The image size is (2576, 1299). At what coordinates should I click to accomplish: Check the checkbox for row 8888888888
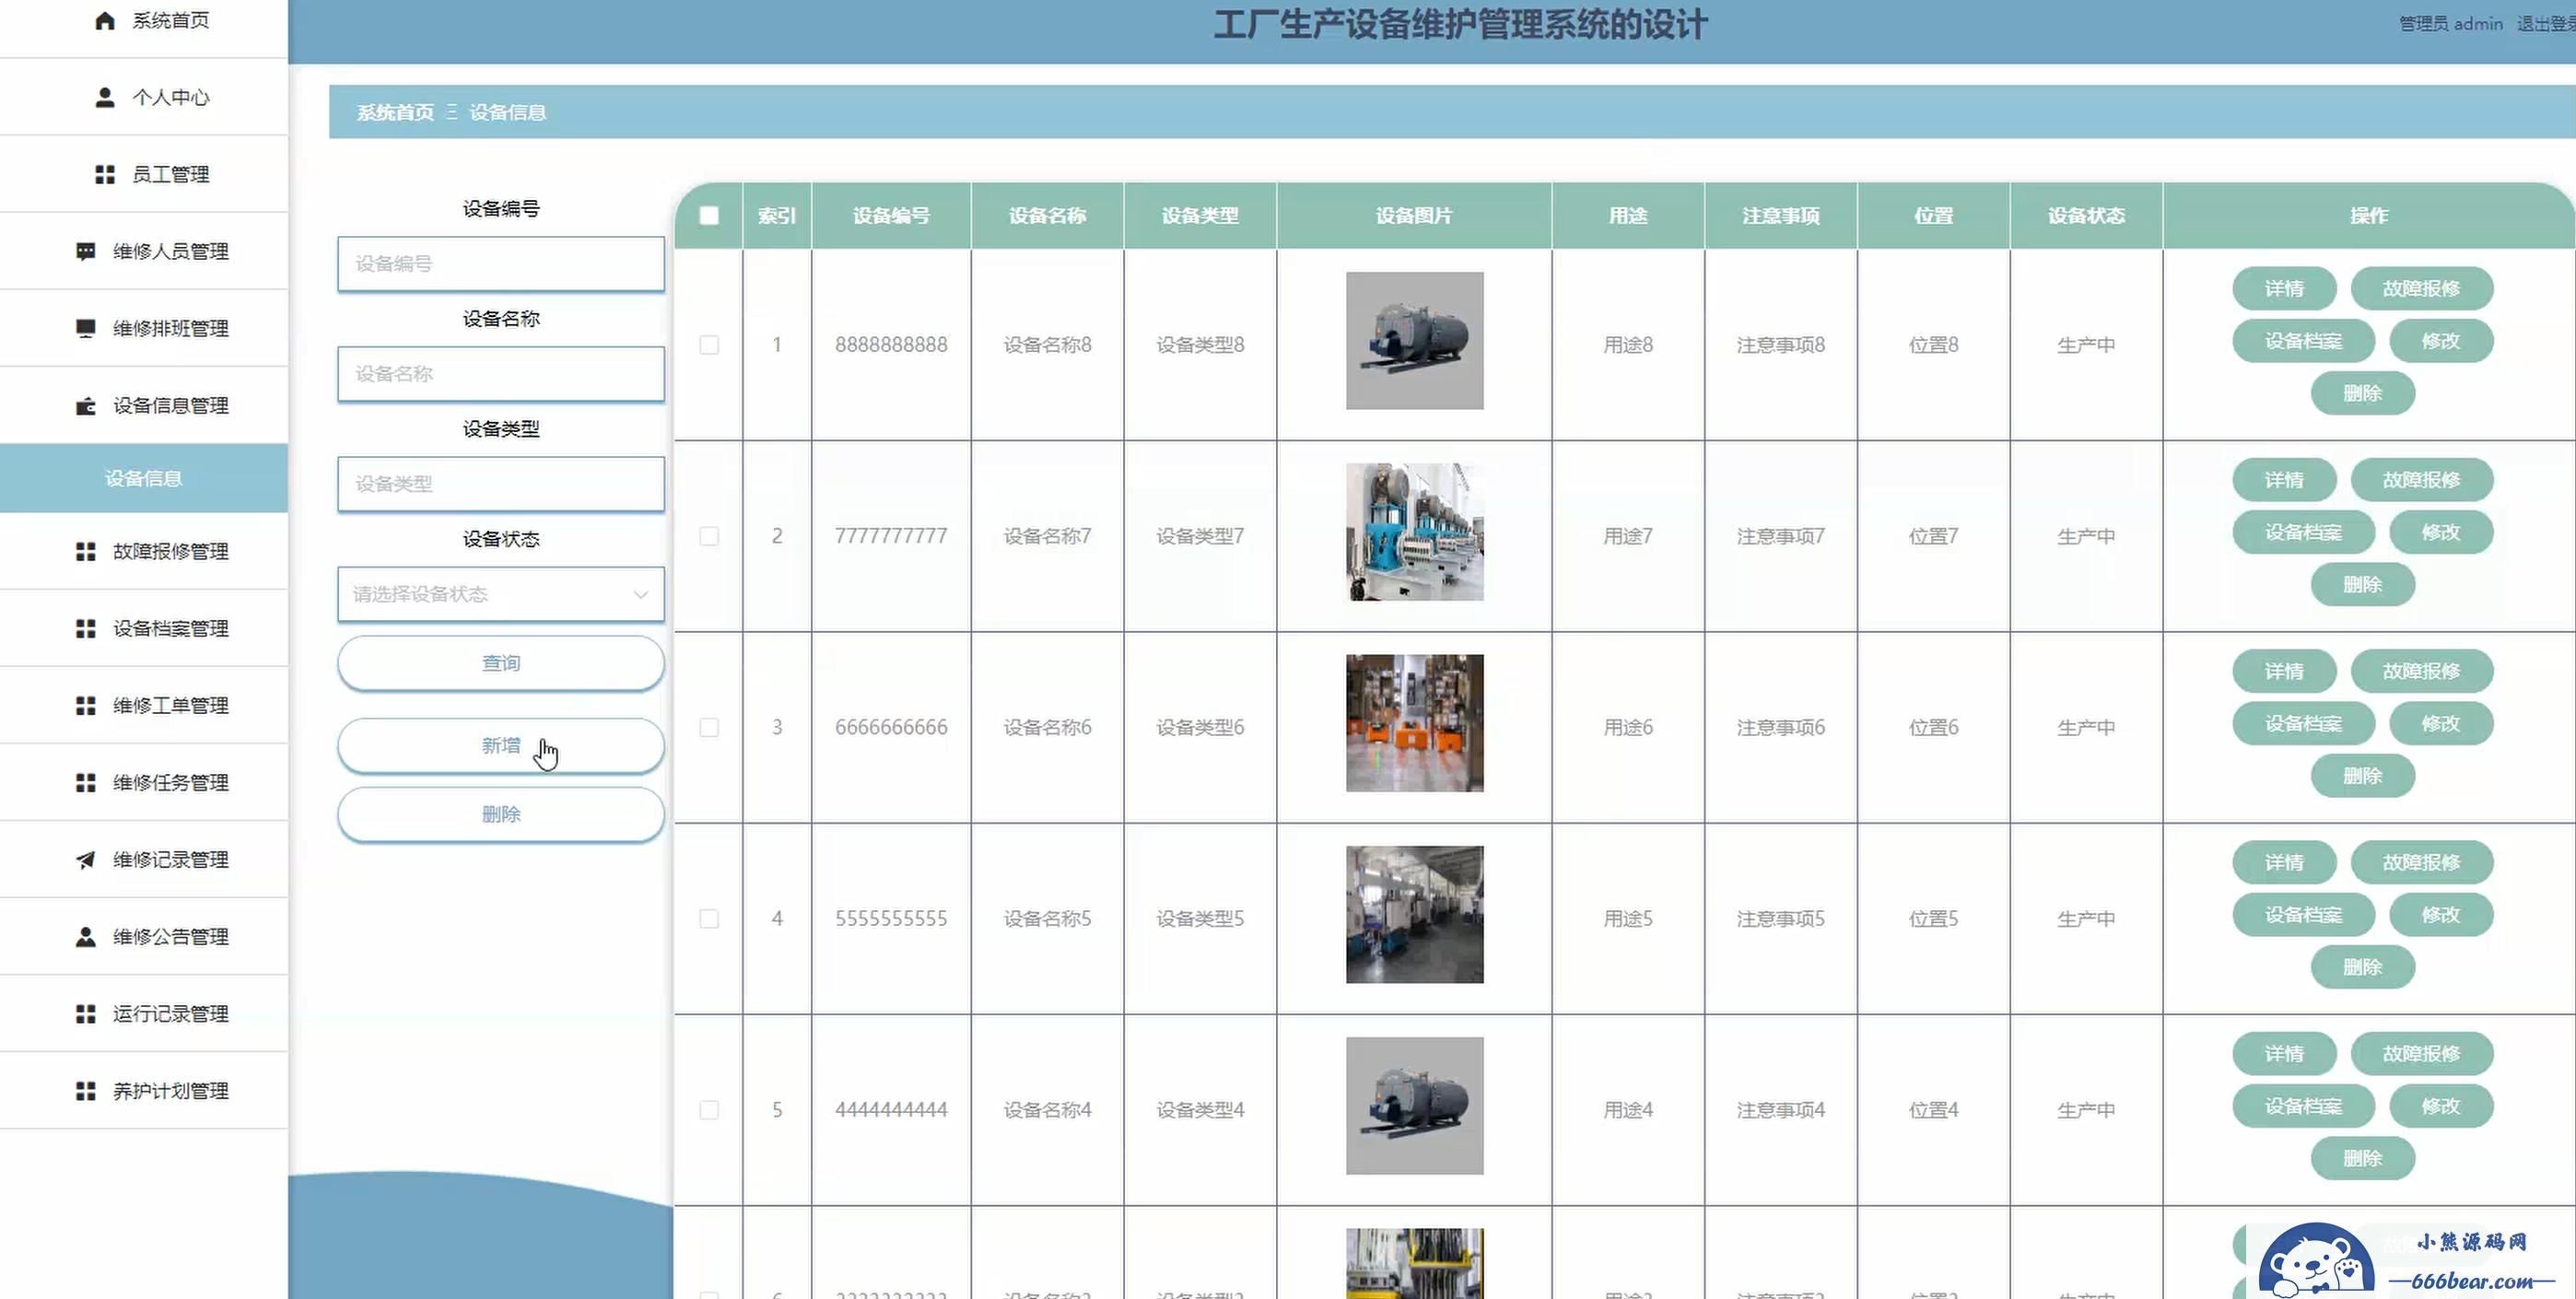709,345
